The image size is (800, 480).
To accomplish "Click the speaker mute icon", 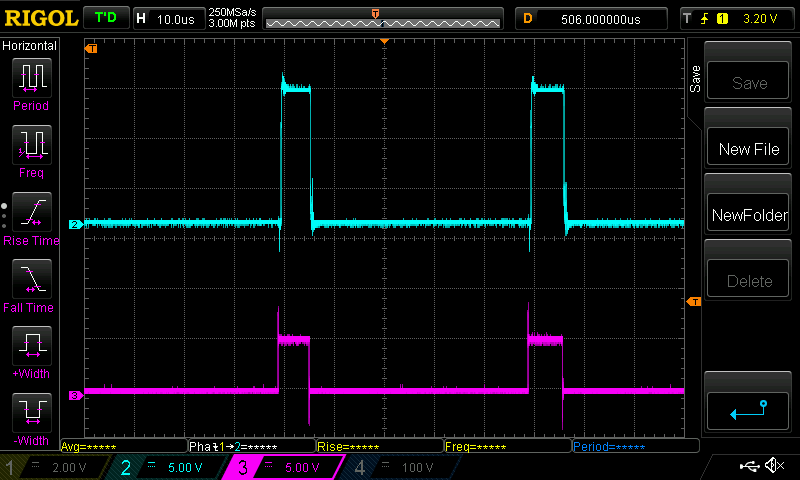I will [773, 466].
